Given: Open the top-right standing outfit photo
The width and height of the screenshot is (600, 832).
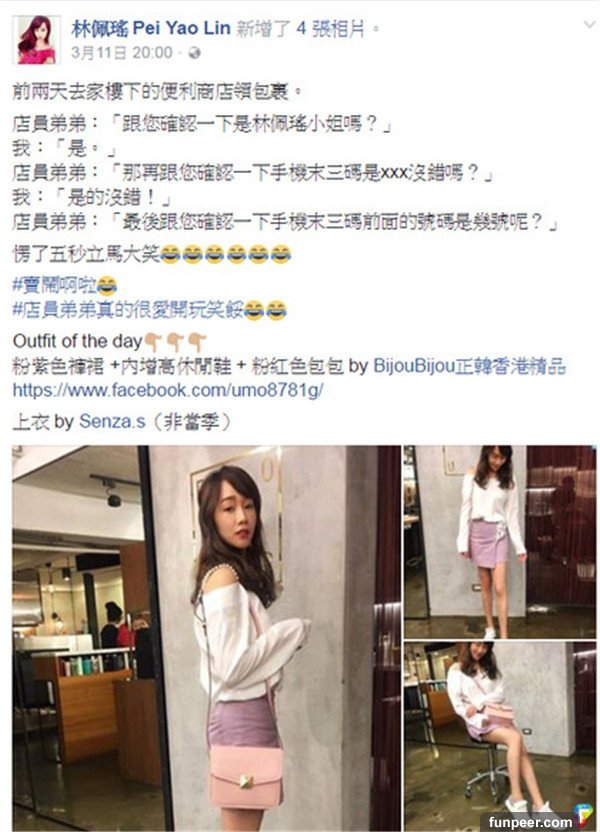Looking at the screenshot, I should [x=500, y=541].
